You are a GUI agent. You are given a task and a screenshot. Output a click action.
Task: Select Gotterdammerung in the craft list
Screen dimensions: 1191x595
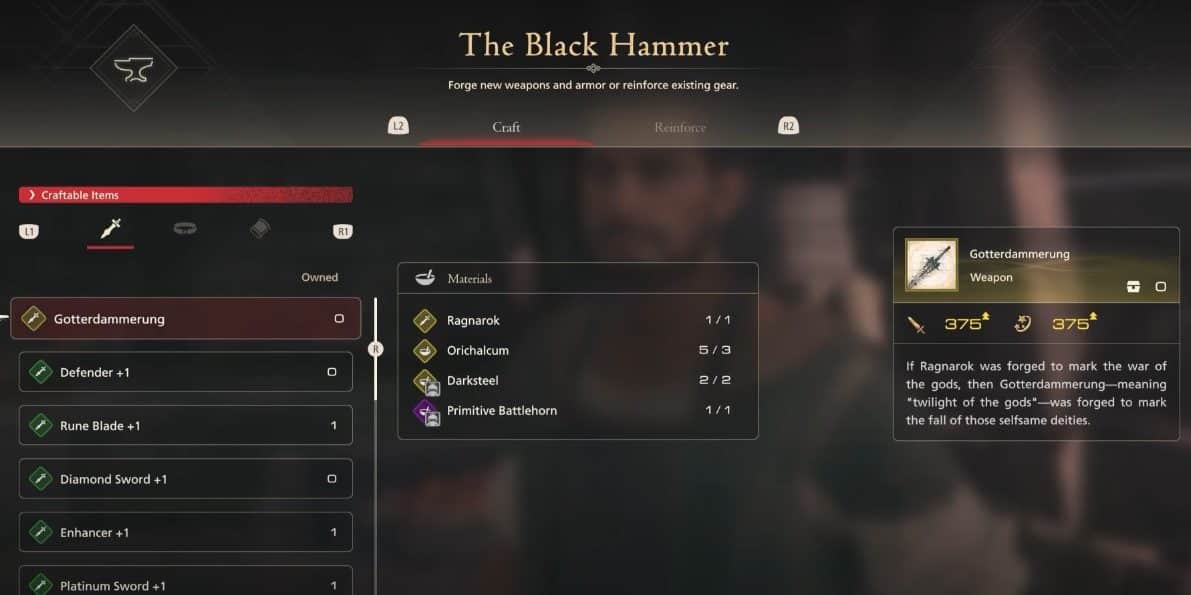click(185, 318)
